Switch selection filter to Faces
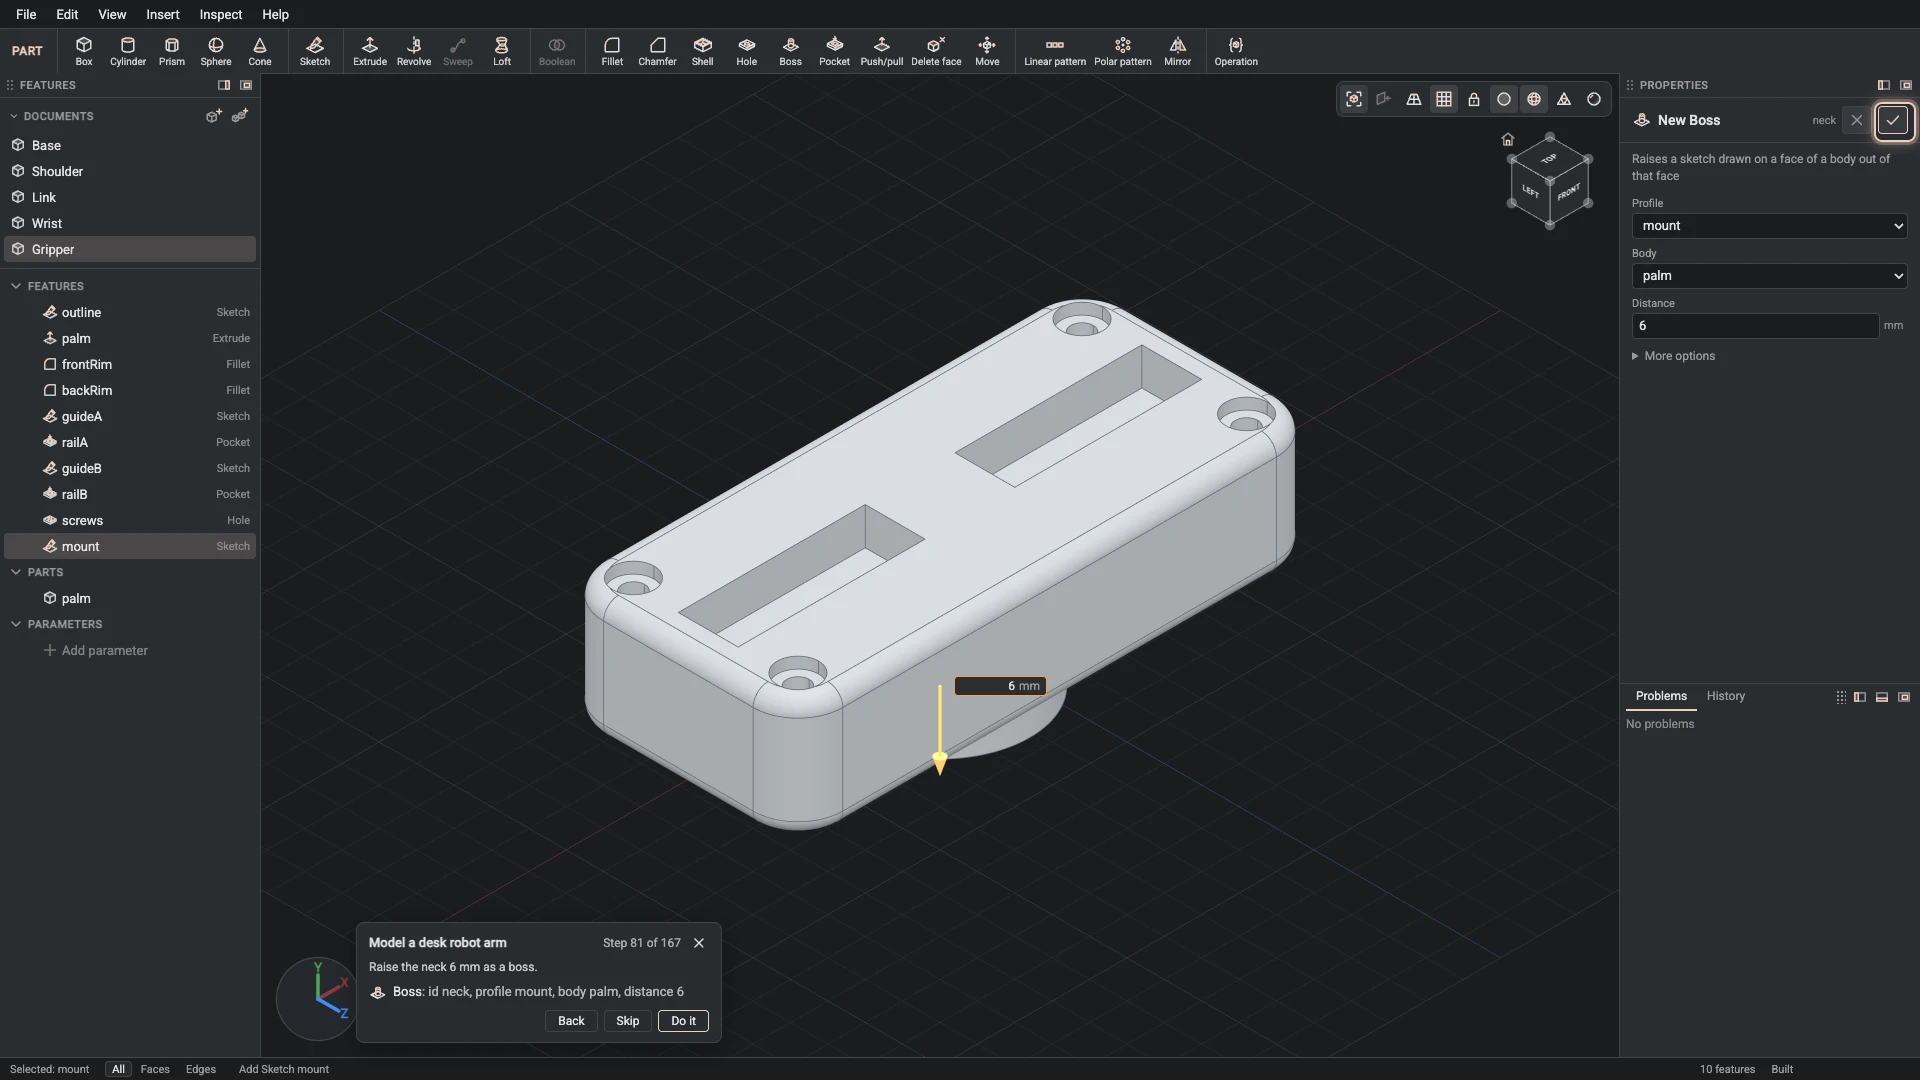This screenshot has width=1920, height=1080. [x=155, y=1069]
